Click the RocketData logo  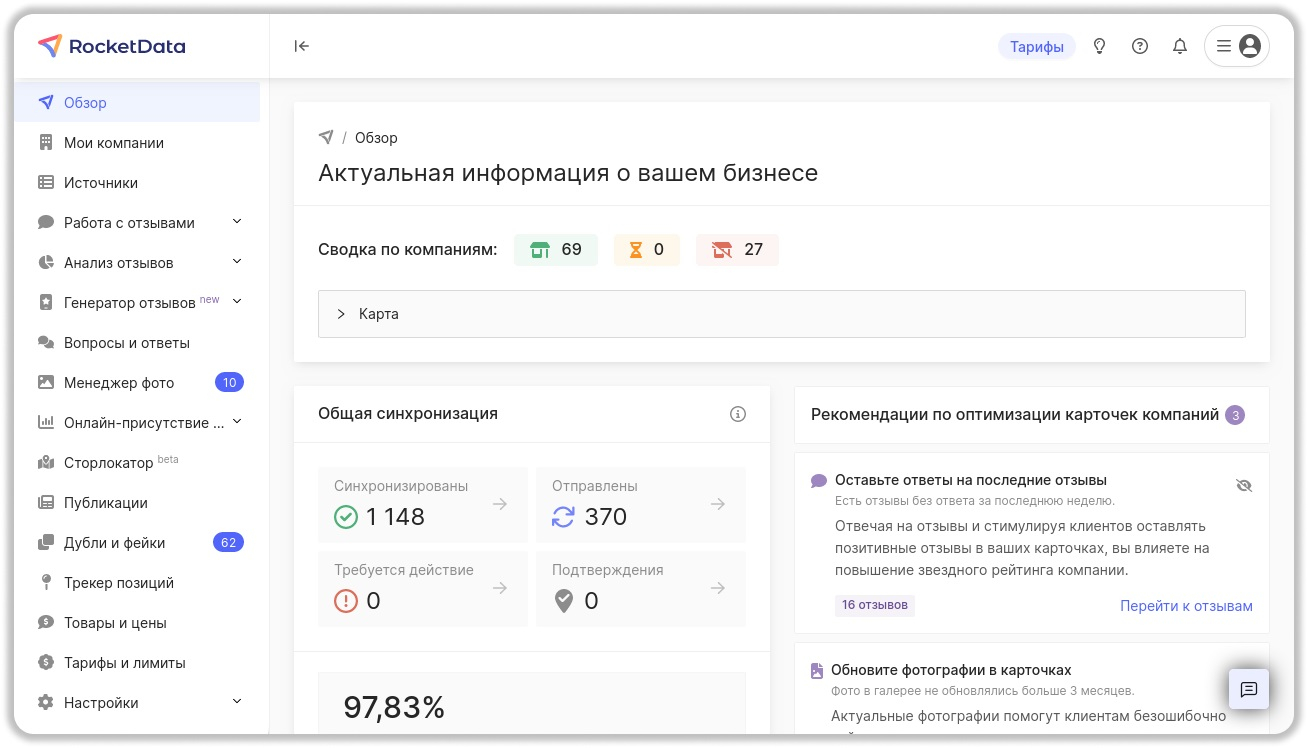[112, 46]
